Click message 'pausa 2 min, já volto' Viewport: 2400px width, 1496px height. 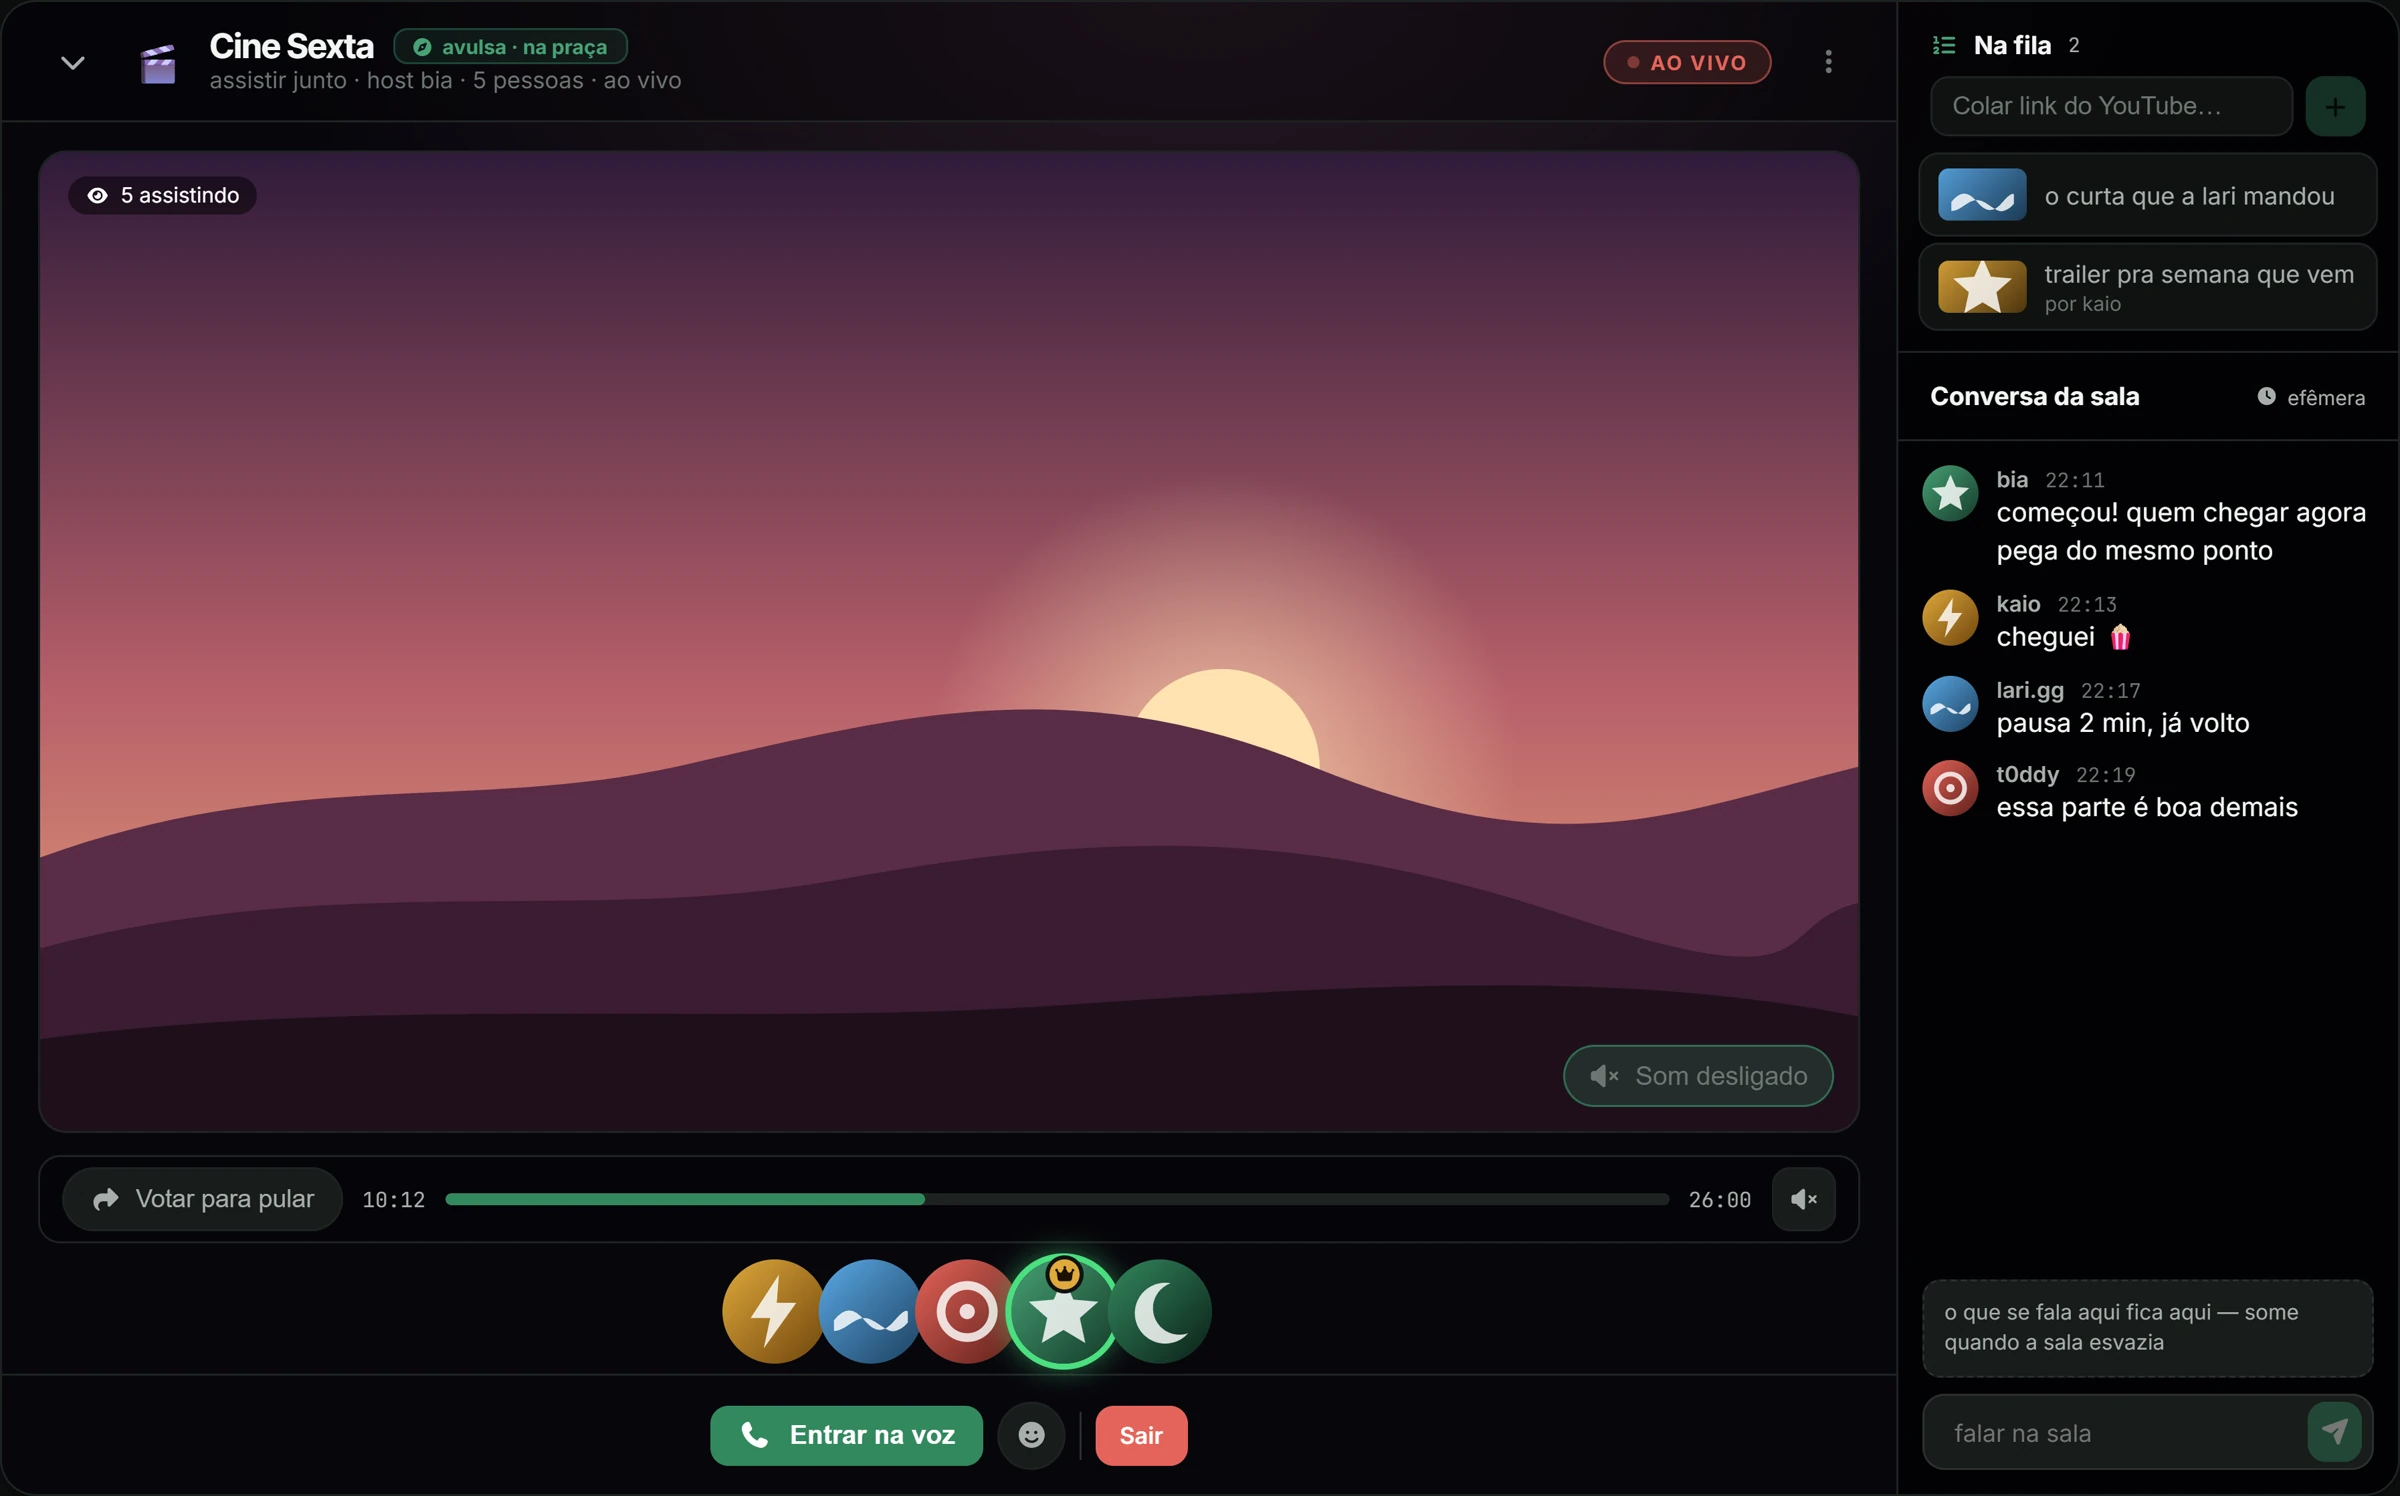pos(2122,723)
